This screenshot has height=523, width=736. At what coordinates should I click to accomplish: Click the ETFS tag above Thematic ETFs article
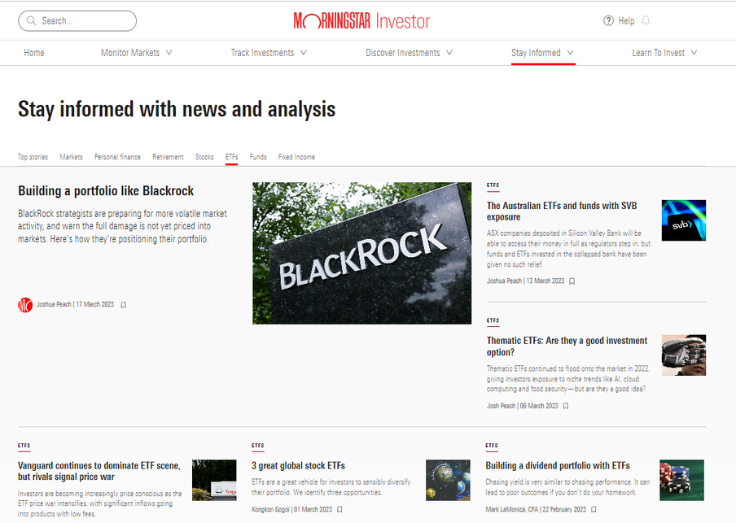(x=493, y=321)
